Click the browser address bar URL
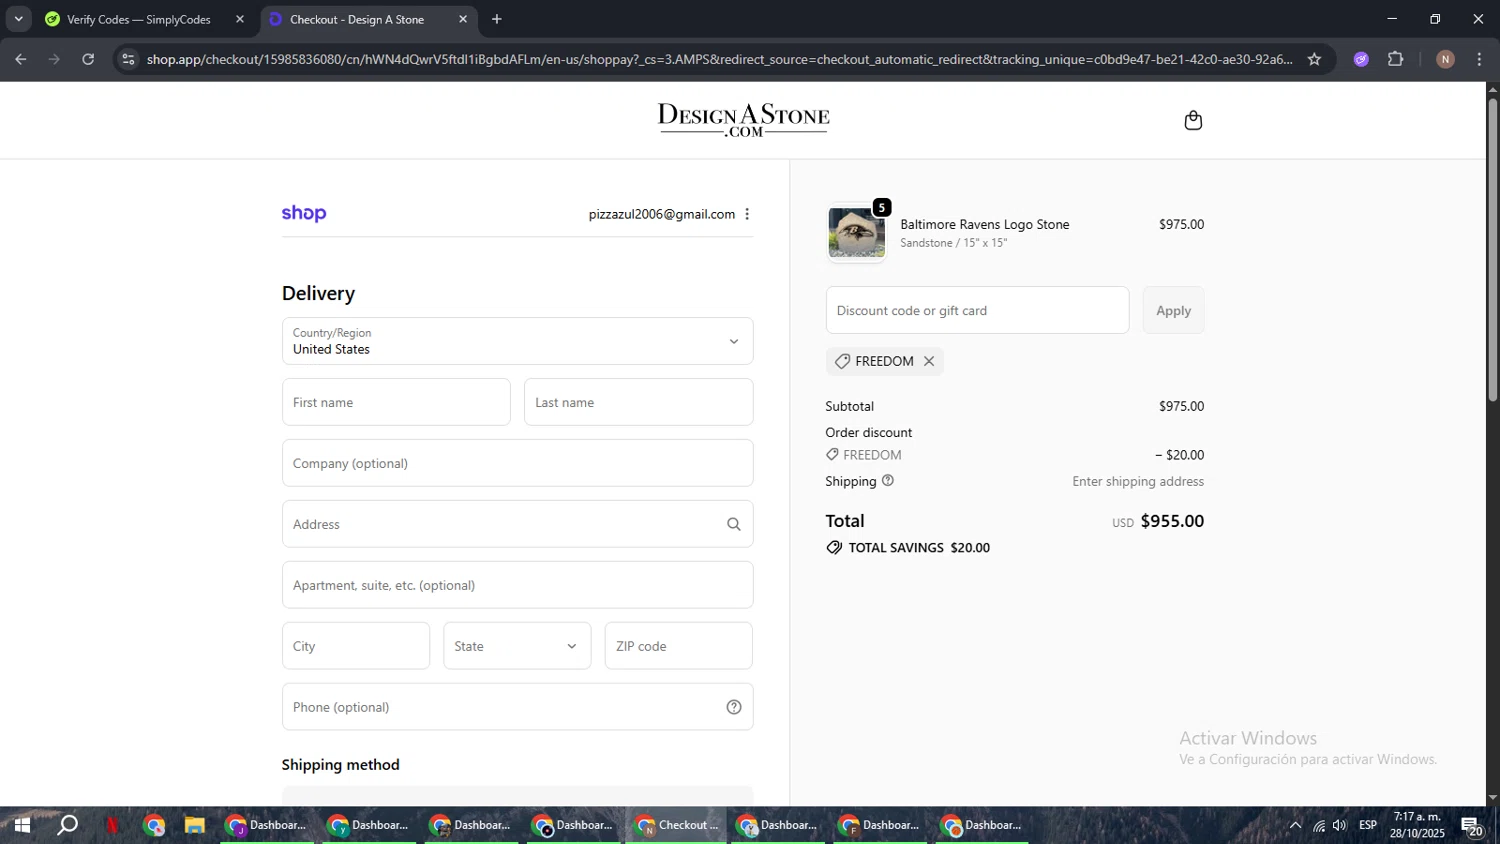 720,59
